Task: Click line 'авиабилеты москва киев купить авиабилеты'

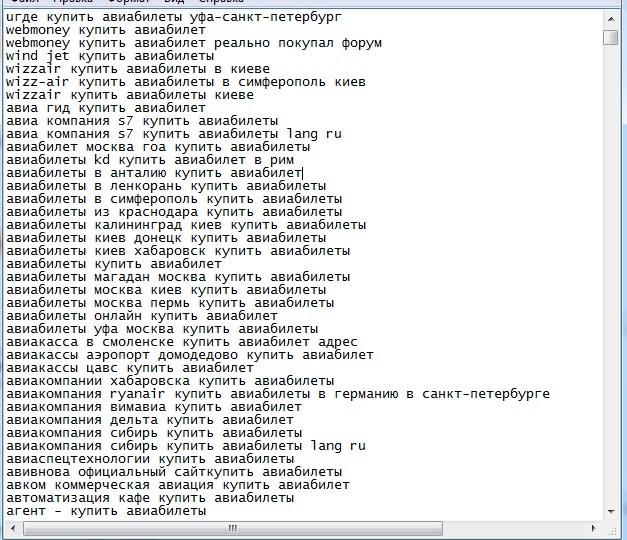Action: pyautogui.click(x=166, y=290)
